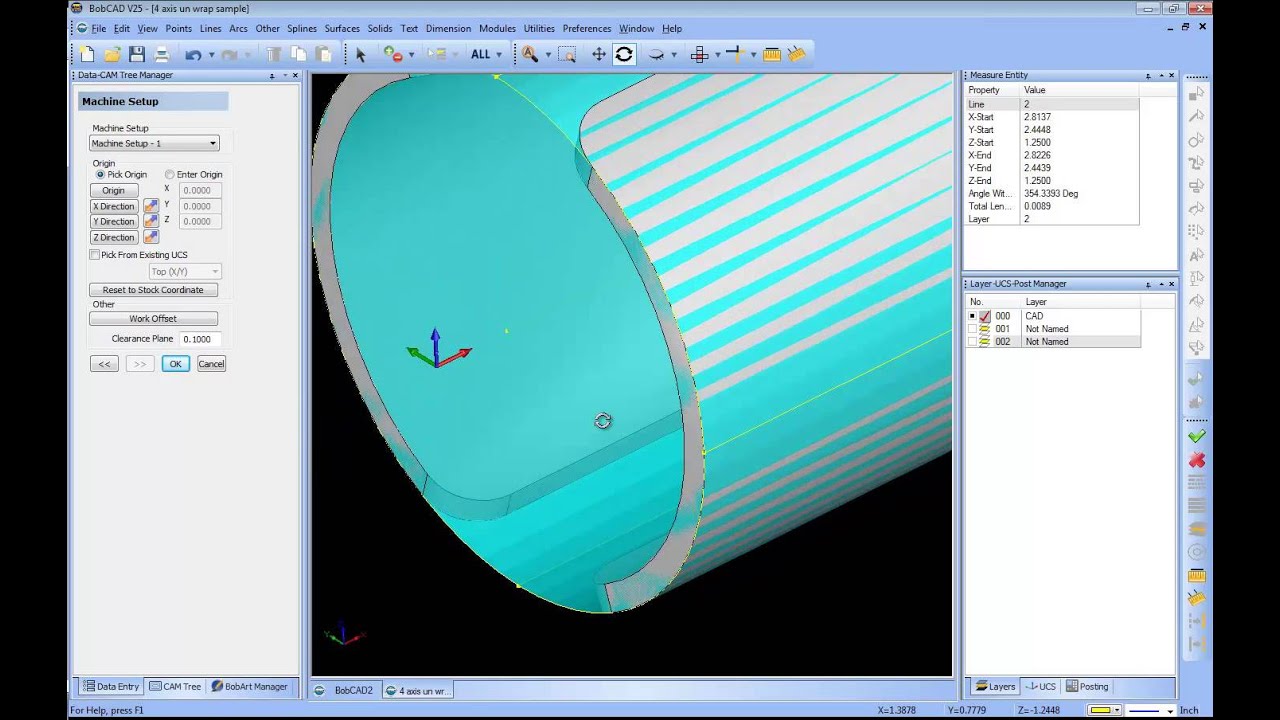This screenshot has width=1280, height=720.
Task: Click the Work Offset button
Action: (153, 319)
